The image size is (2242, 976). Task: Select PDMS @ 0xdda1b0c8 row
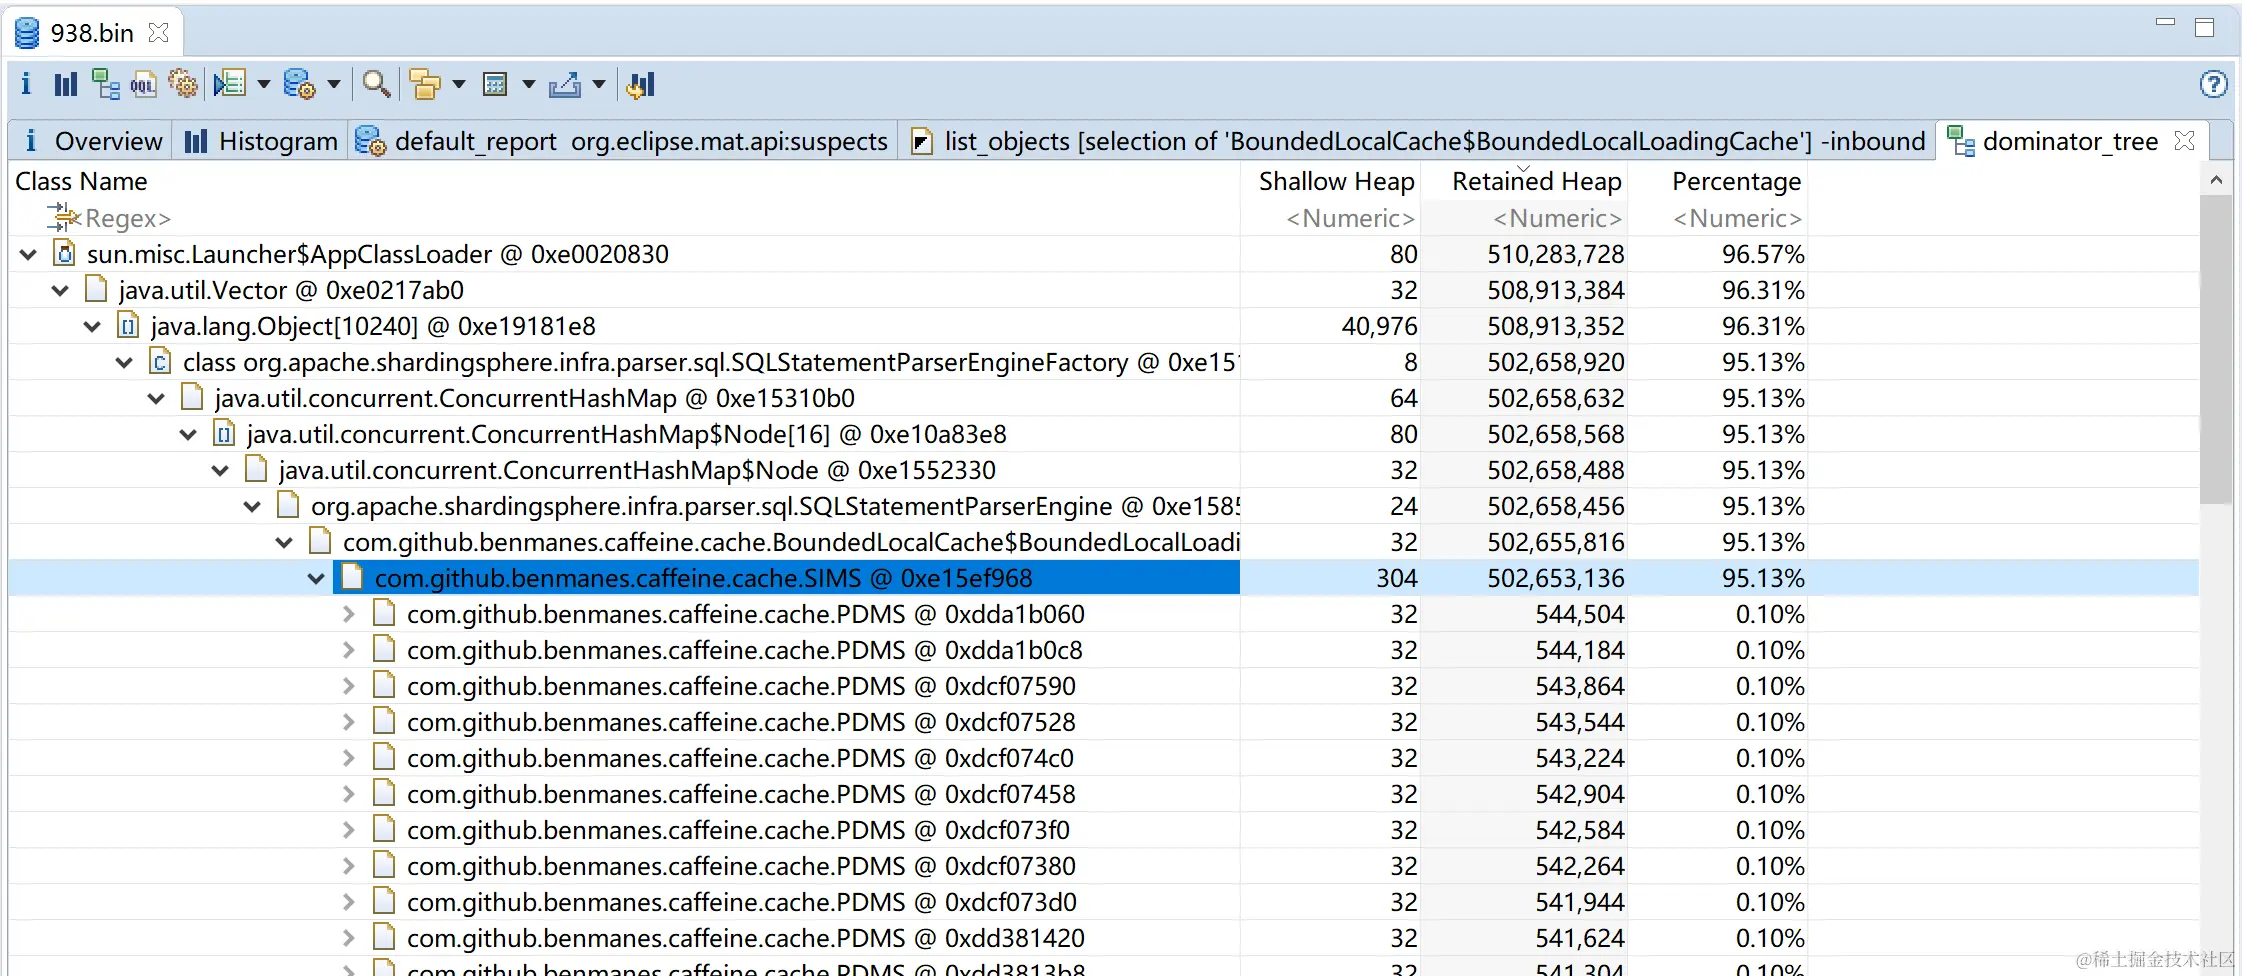point(1104,650)
